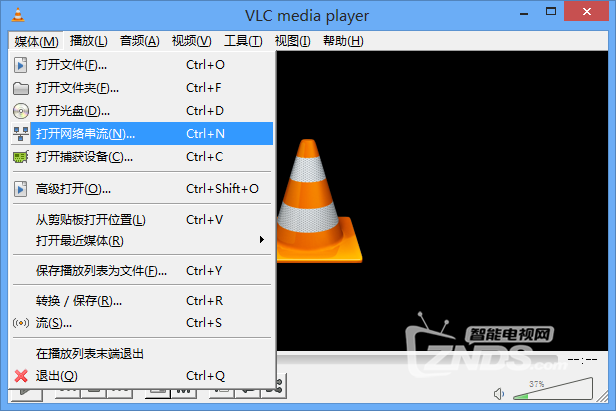Click the Open Folder icon
The height and width of the screenshot is (411, 616).
pyautogui.click(x=20, y=88)
